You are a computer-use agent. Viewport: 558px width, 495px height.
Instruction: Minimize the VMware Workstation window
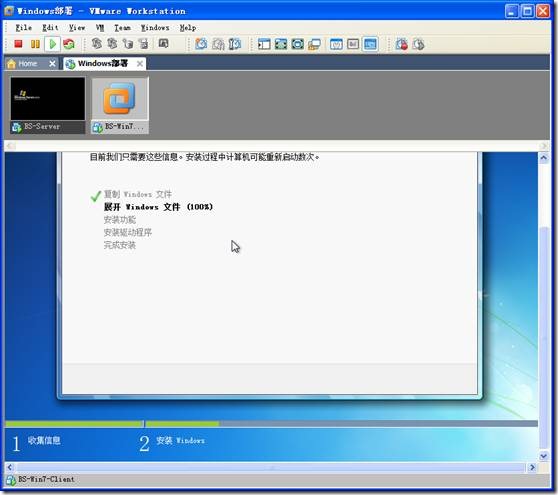512,11
